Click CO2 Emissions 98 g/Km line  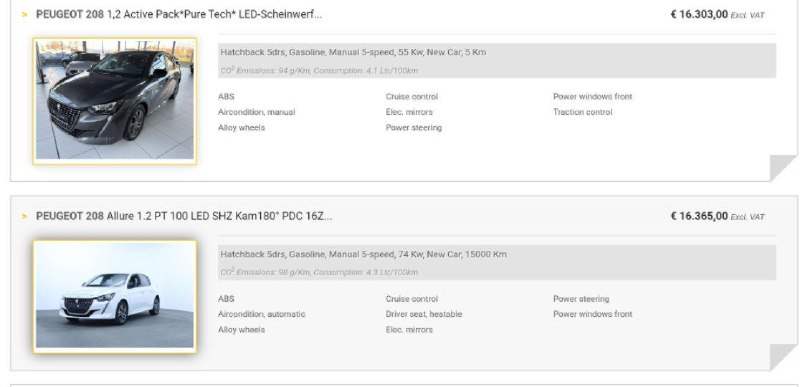click(319, 272)
